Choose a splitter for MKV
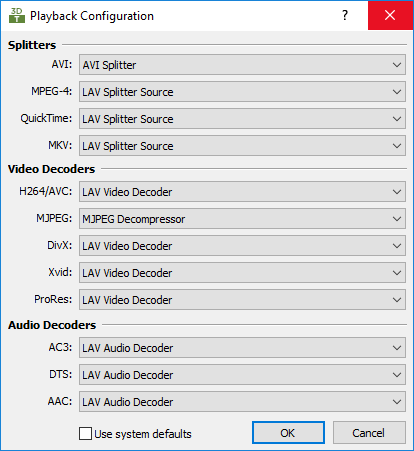The height and width of the screenshot is (451, 414). (x=242, y=146)
